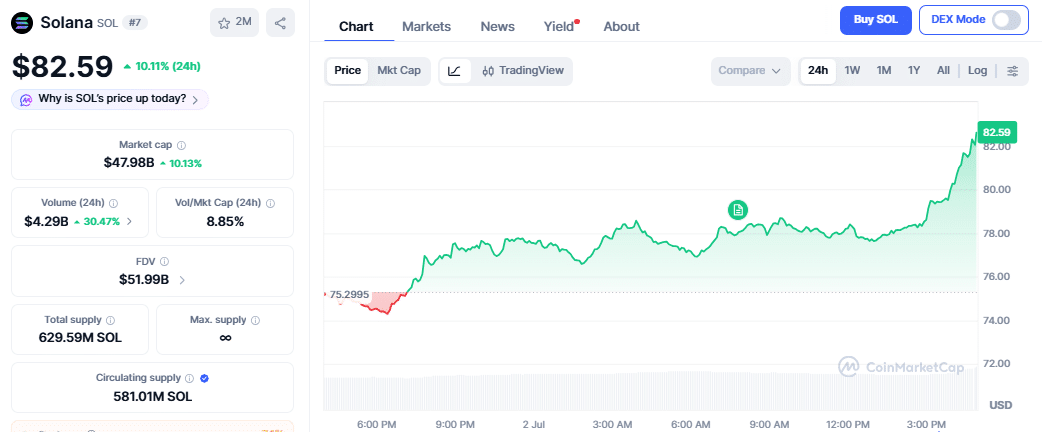Select the 24h time range
Viewport: 1042px width, 432px height.
pos(818,70)
